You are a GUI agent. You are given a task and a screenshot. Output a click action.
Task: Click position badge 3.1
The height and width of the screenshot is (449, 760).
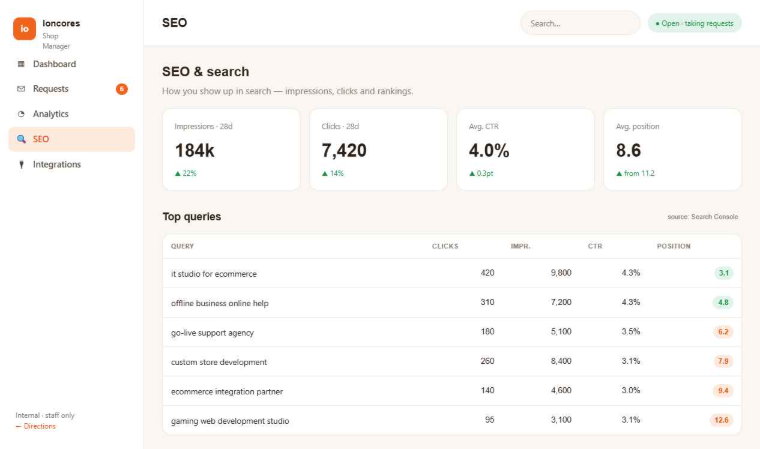click(724, 273)
